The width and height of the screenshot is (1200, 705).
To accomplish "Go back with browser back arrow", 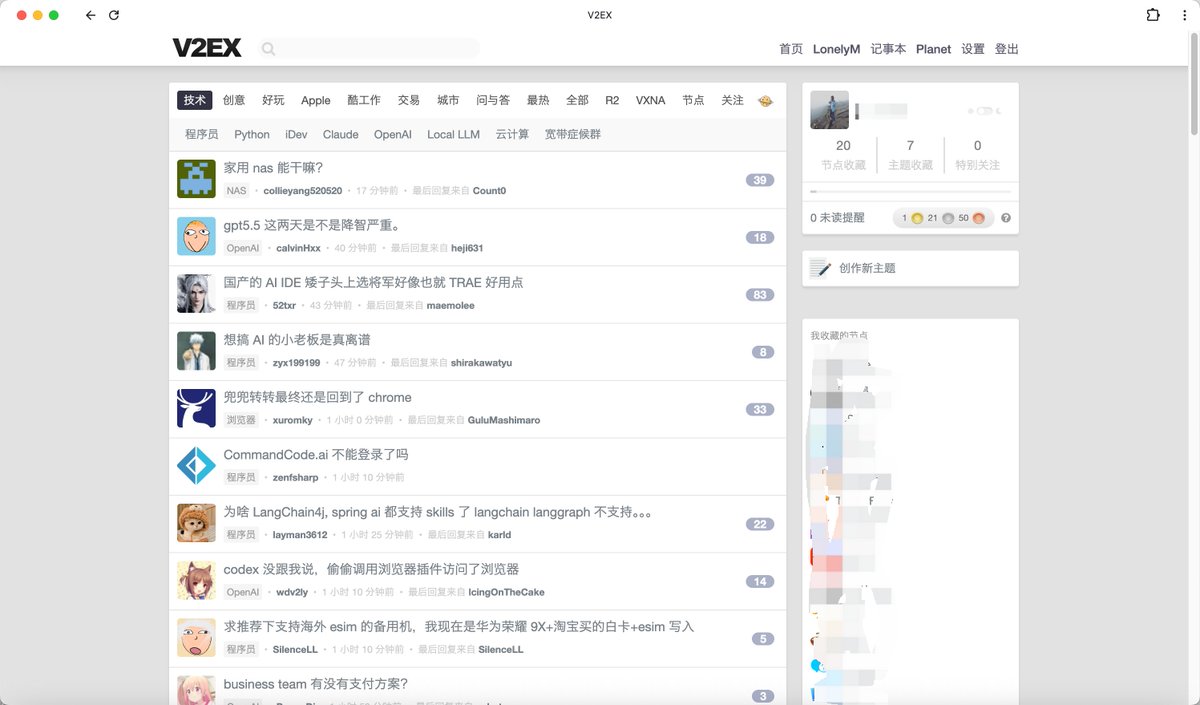I will [90, 15].
